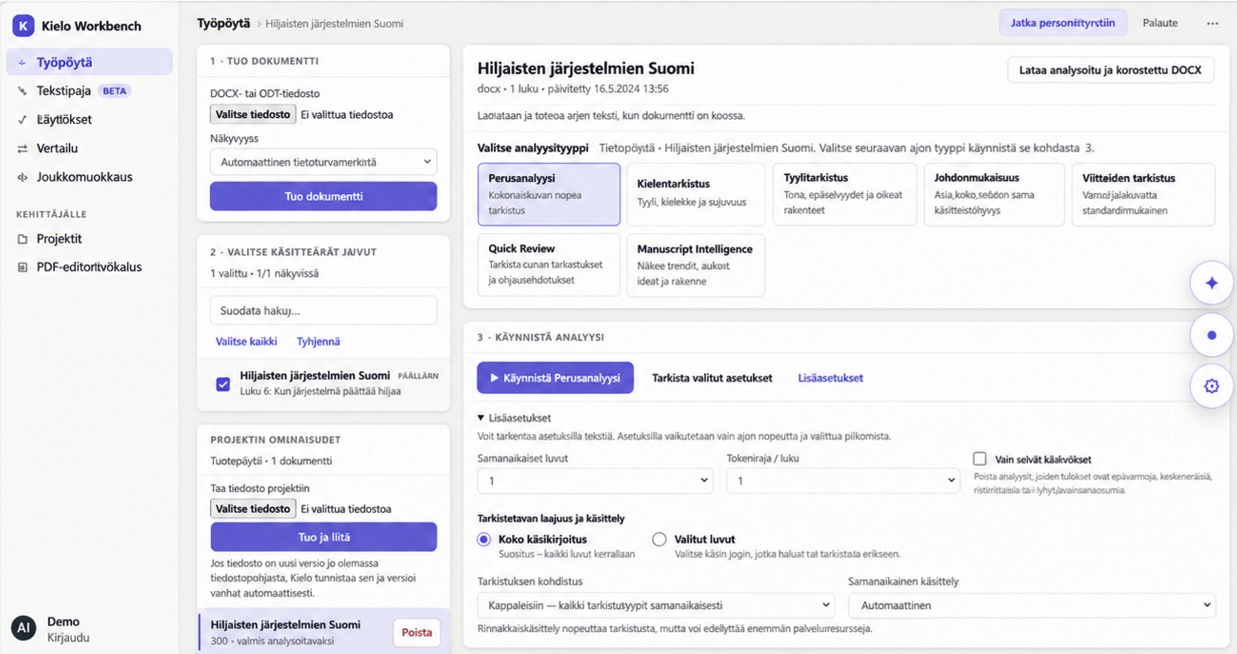Open the Tokeniraja / luku dropdown
This screenshot has width=1237, height=654.
843,481
